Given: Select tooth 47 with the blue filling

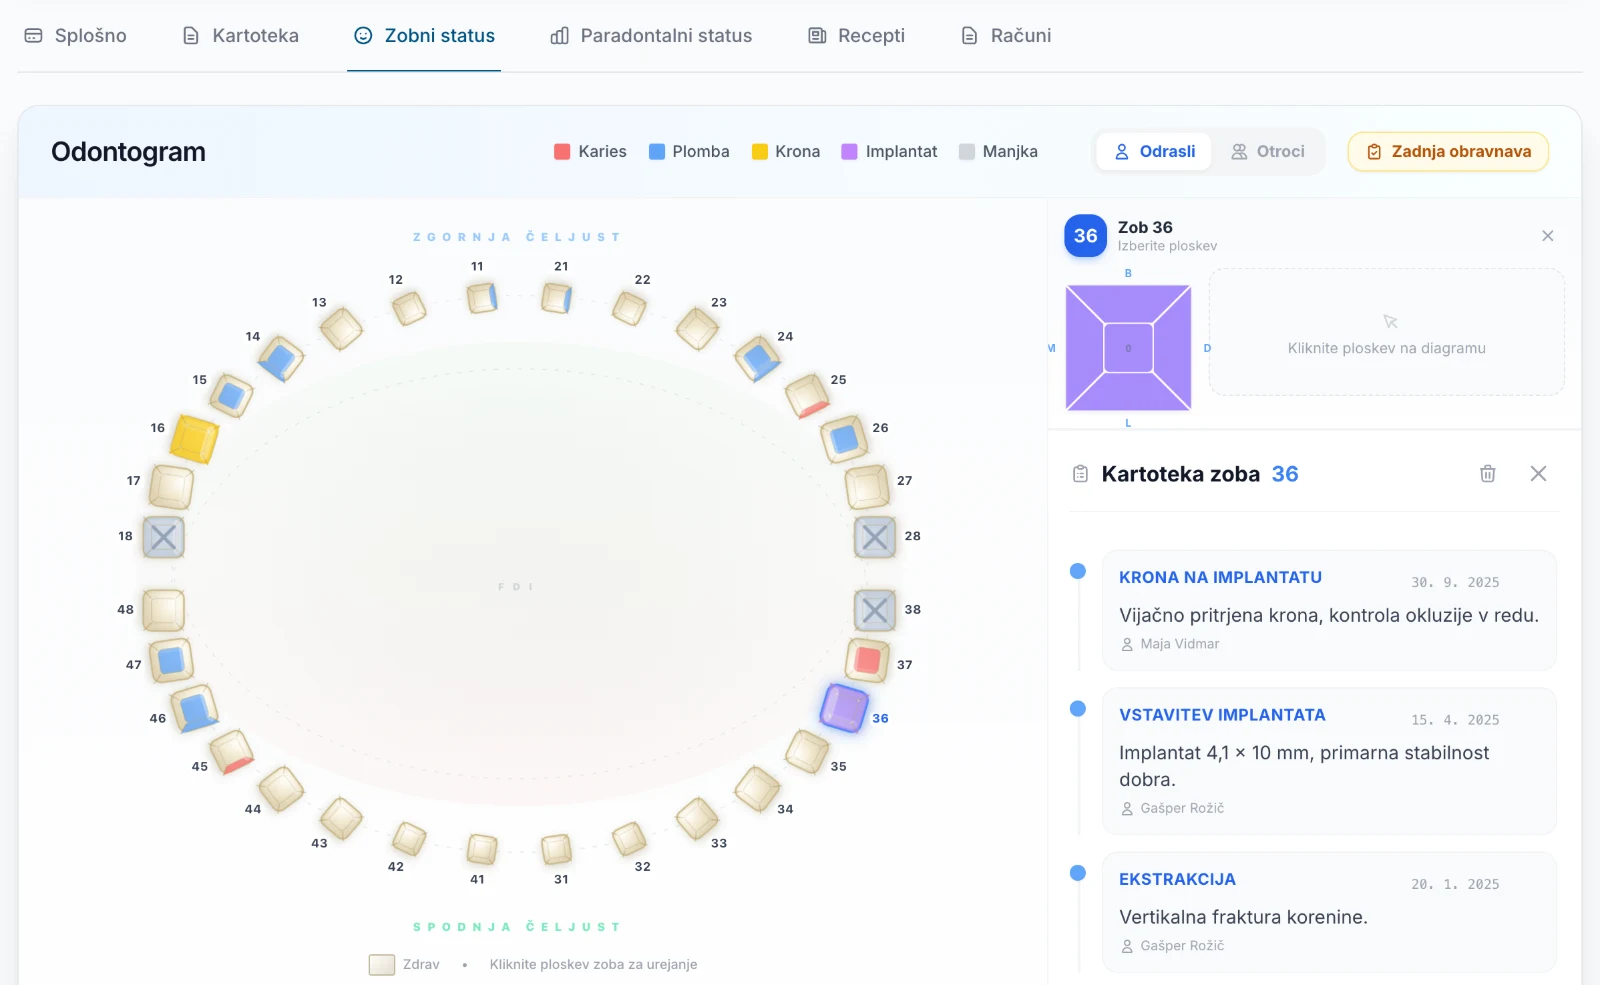Looking at the screenshot, I should click(171, 661).
